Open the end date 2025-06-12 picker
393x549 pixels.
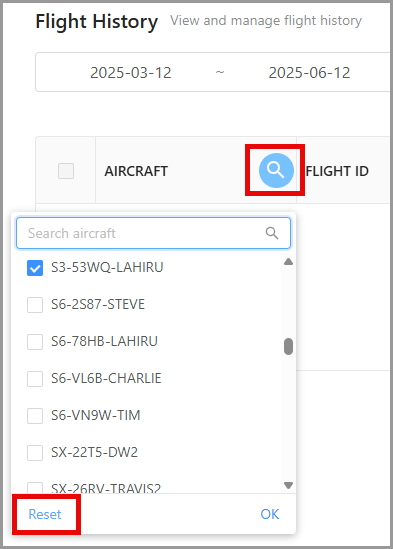point(309,73)
